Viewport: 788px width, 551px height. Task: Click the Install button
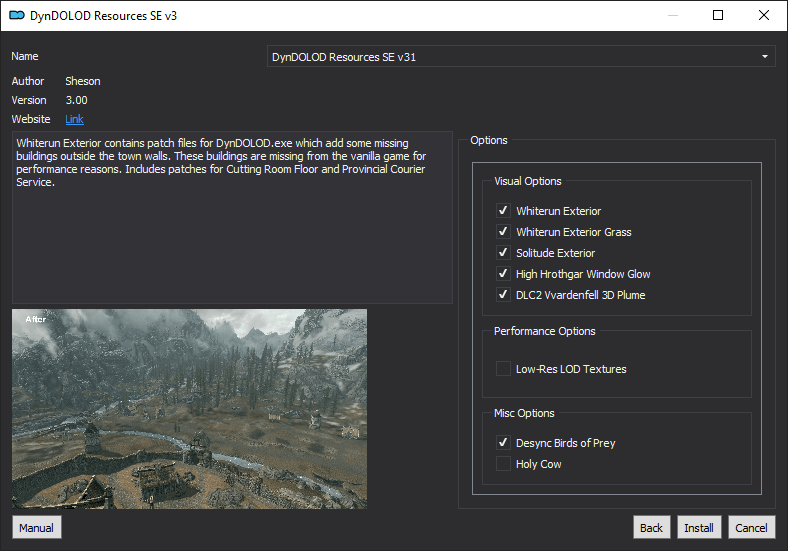[699, 527]
